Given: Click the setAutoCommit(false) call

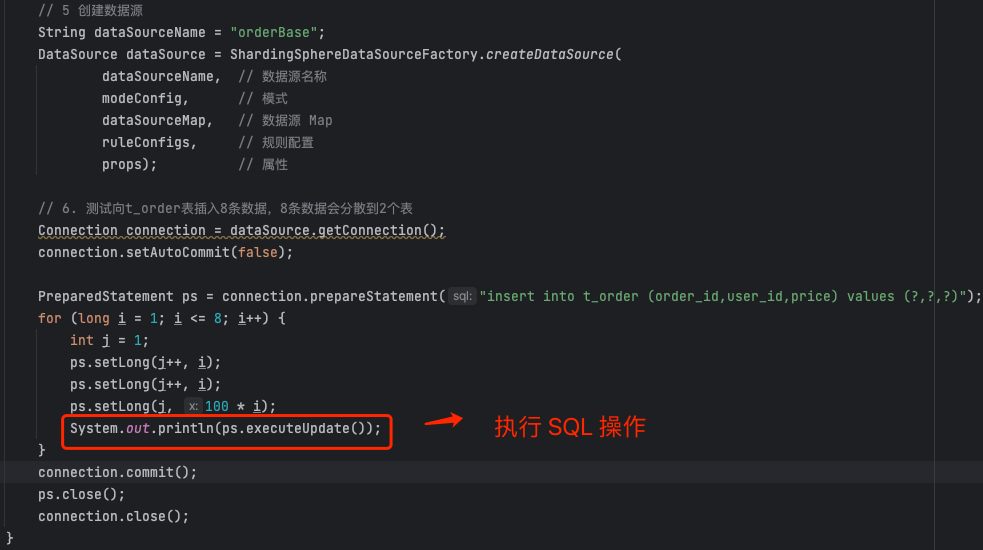Looking at the screenshot, I should pyautogui.click(x=208, y=252).
